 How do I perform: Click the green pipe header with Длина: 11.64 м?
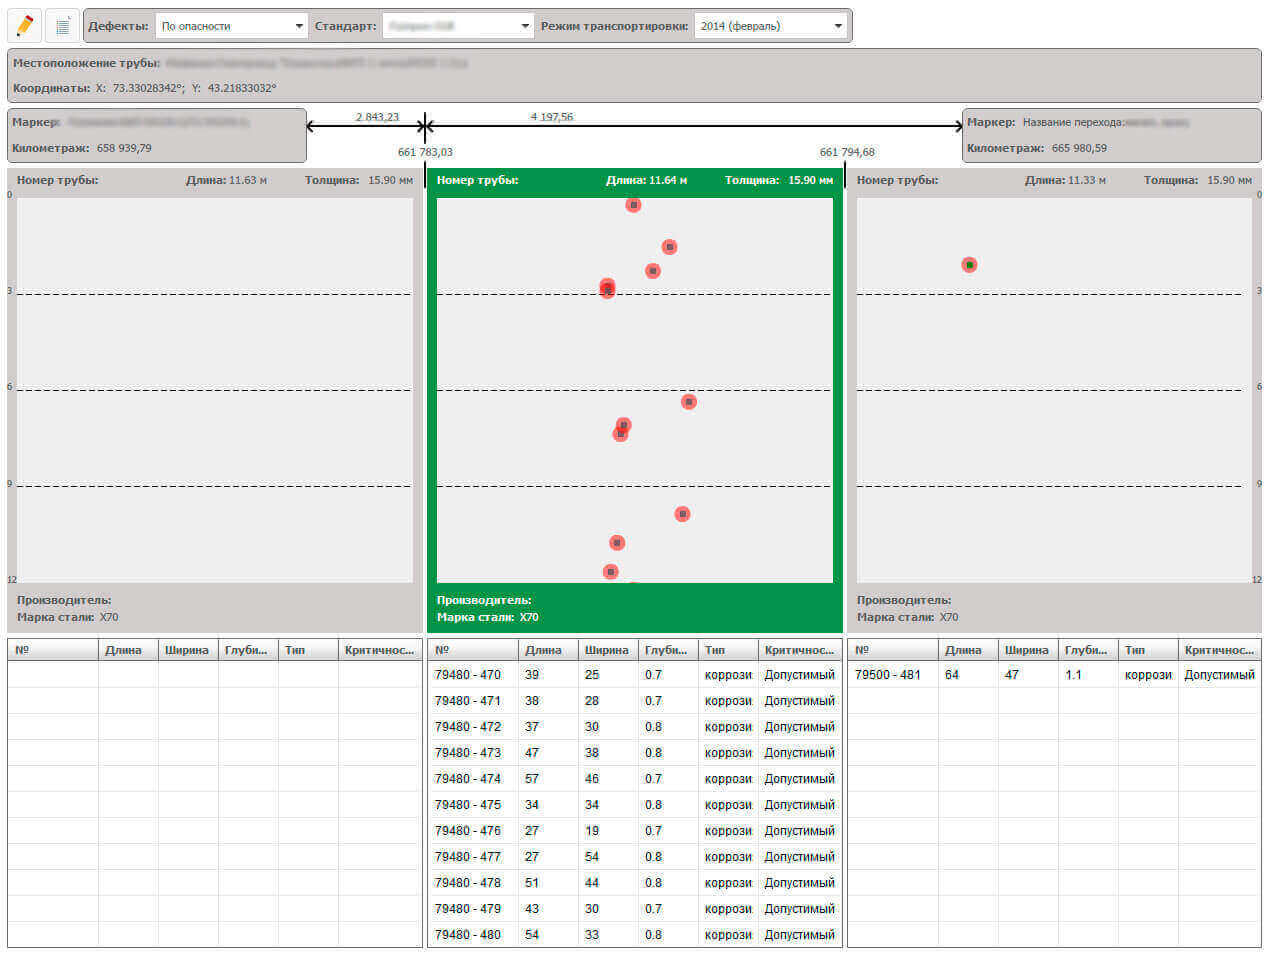635,181
